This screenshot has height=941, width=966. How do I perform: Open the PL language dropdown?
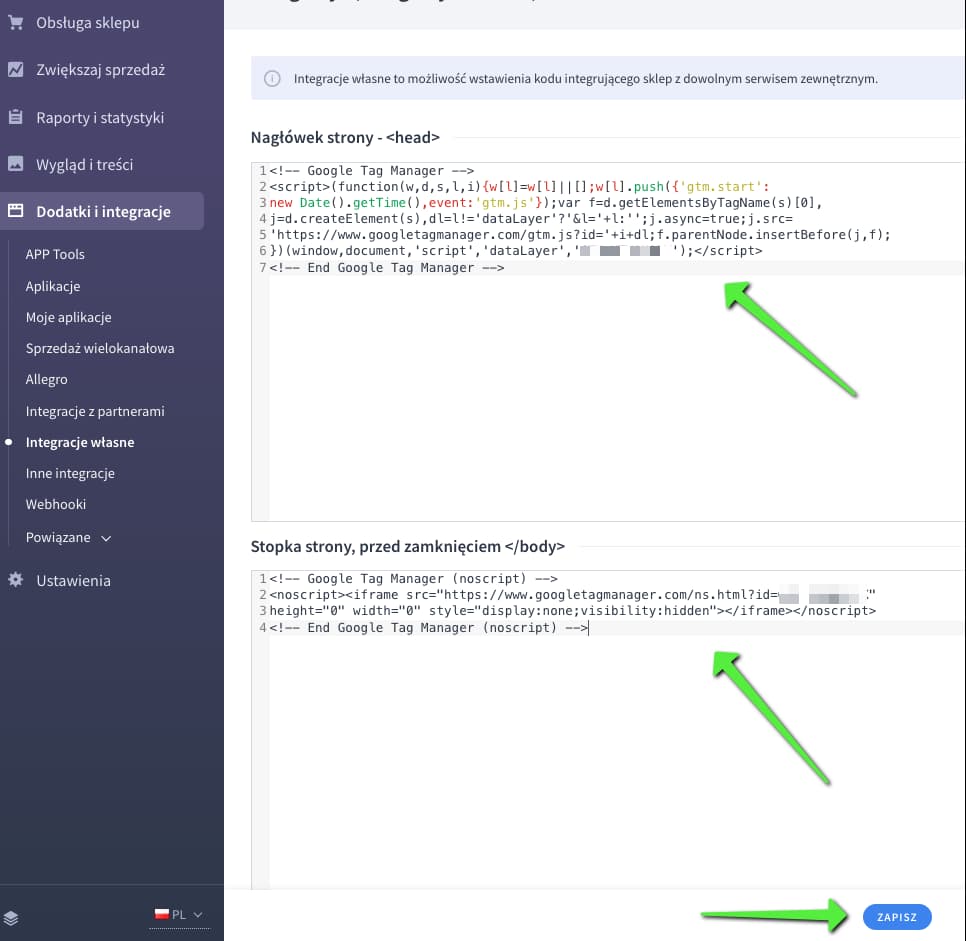[x=179, y=915]
